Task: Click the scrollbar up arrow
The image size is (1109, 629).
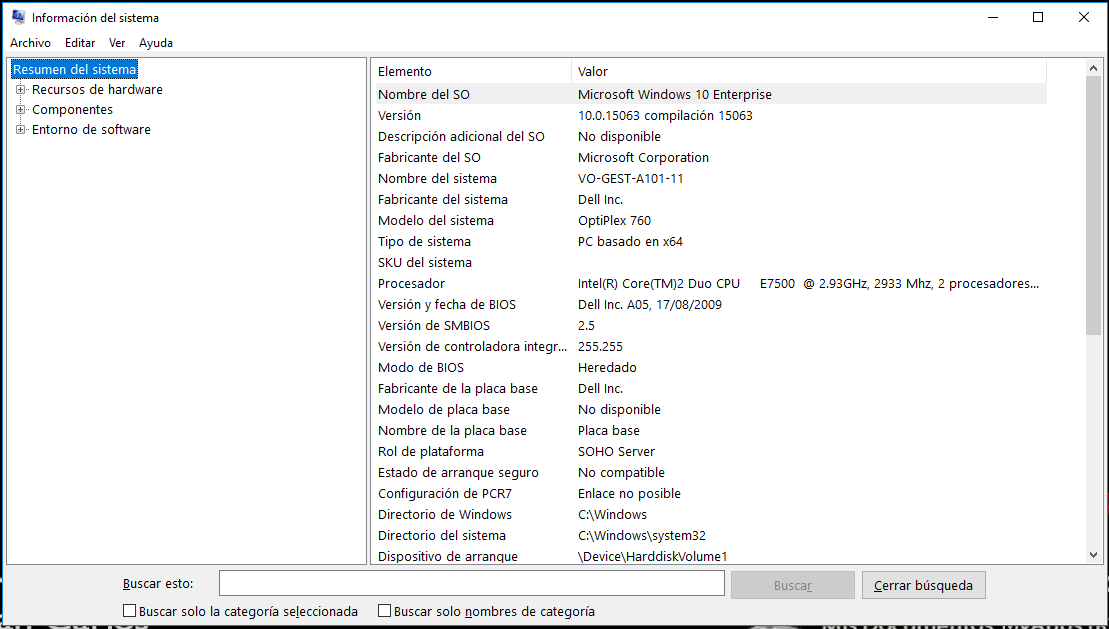Action: [x=1093, y=68]
